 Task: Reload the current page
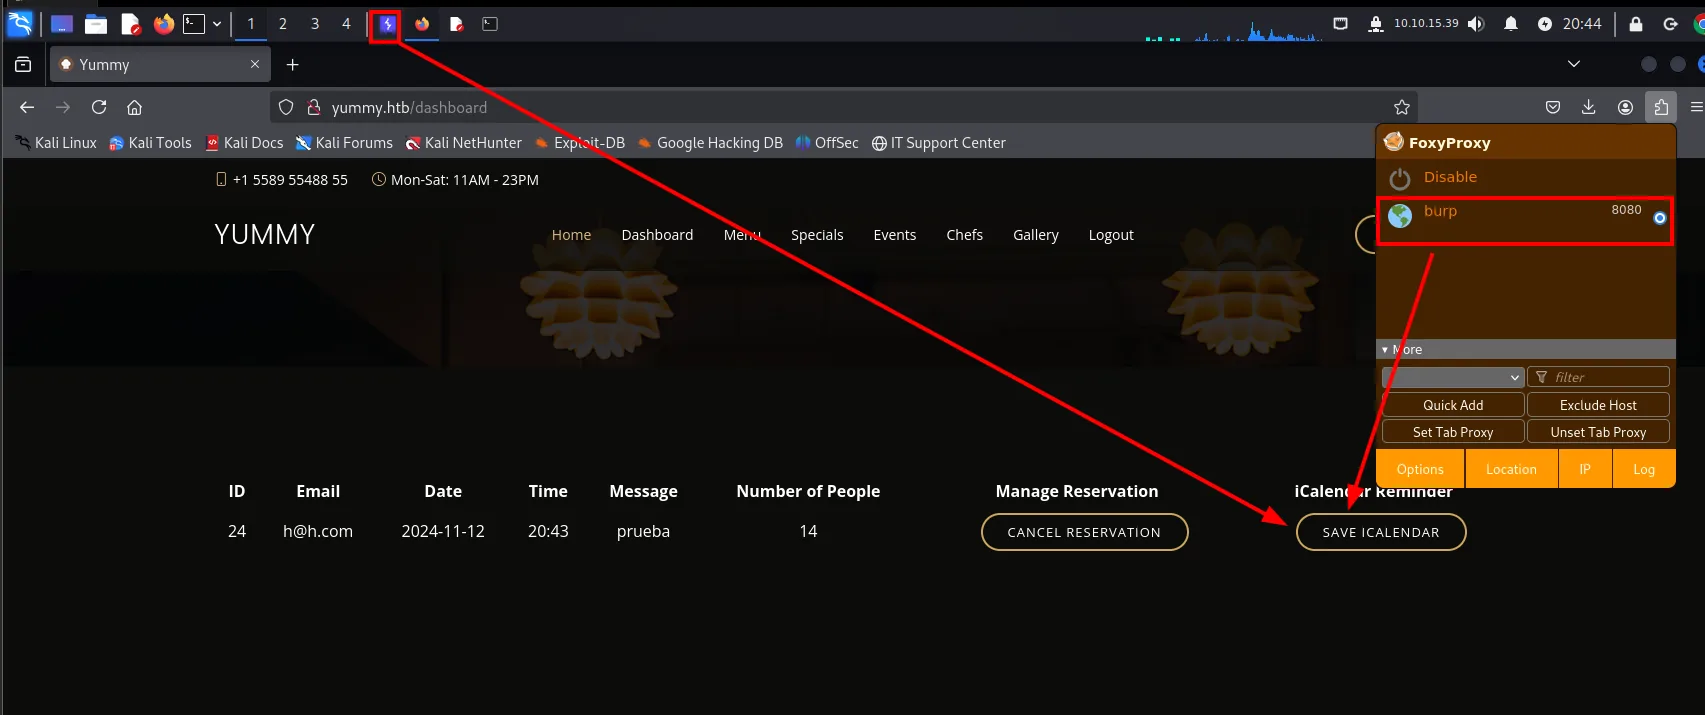pyautogui.click(x=99, y=107)
